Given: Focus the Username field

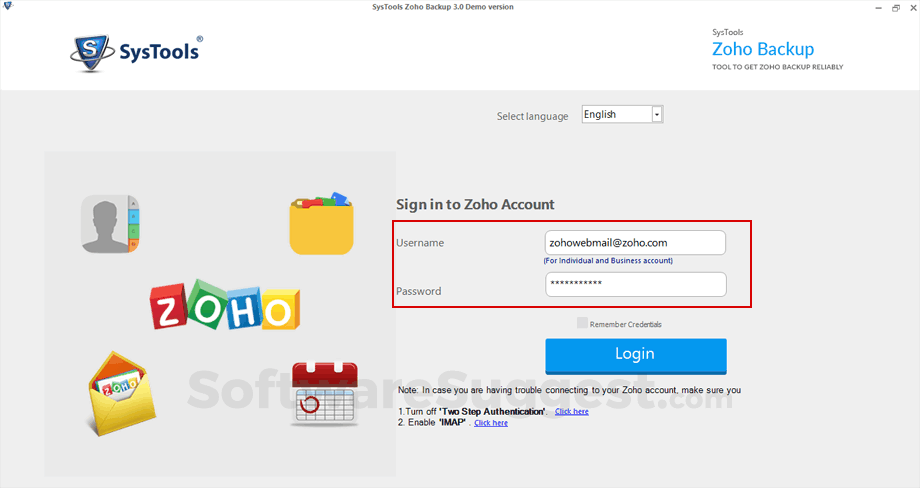Looking at the screenshot, I should pyautogui.click(x=635, y=243).
